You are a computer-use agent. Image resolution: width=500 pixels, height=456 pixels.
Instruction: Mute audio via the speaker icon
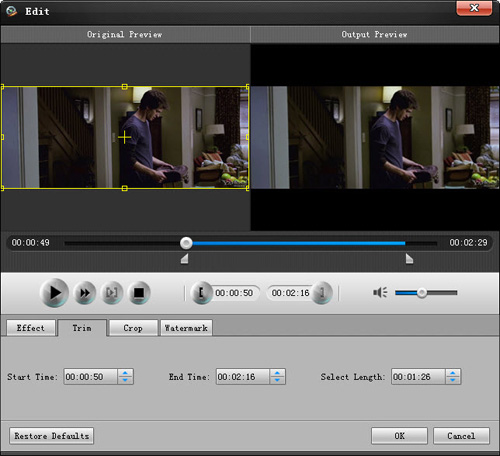point(380,293)
